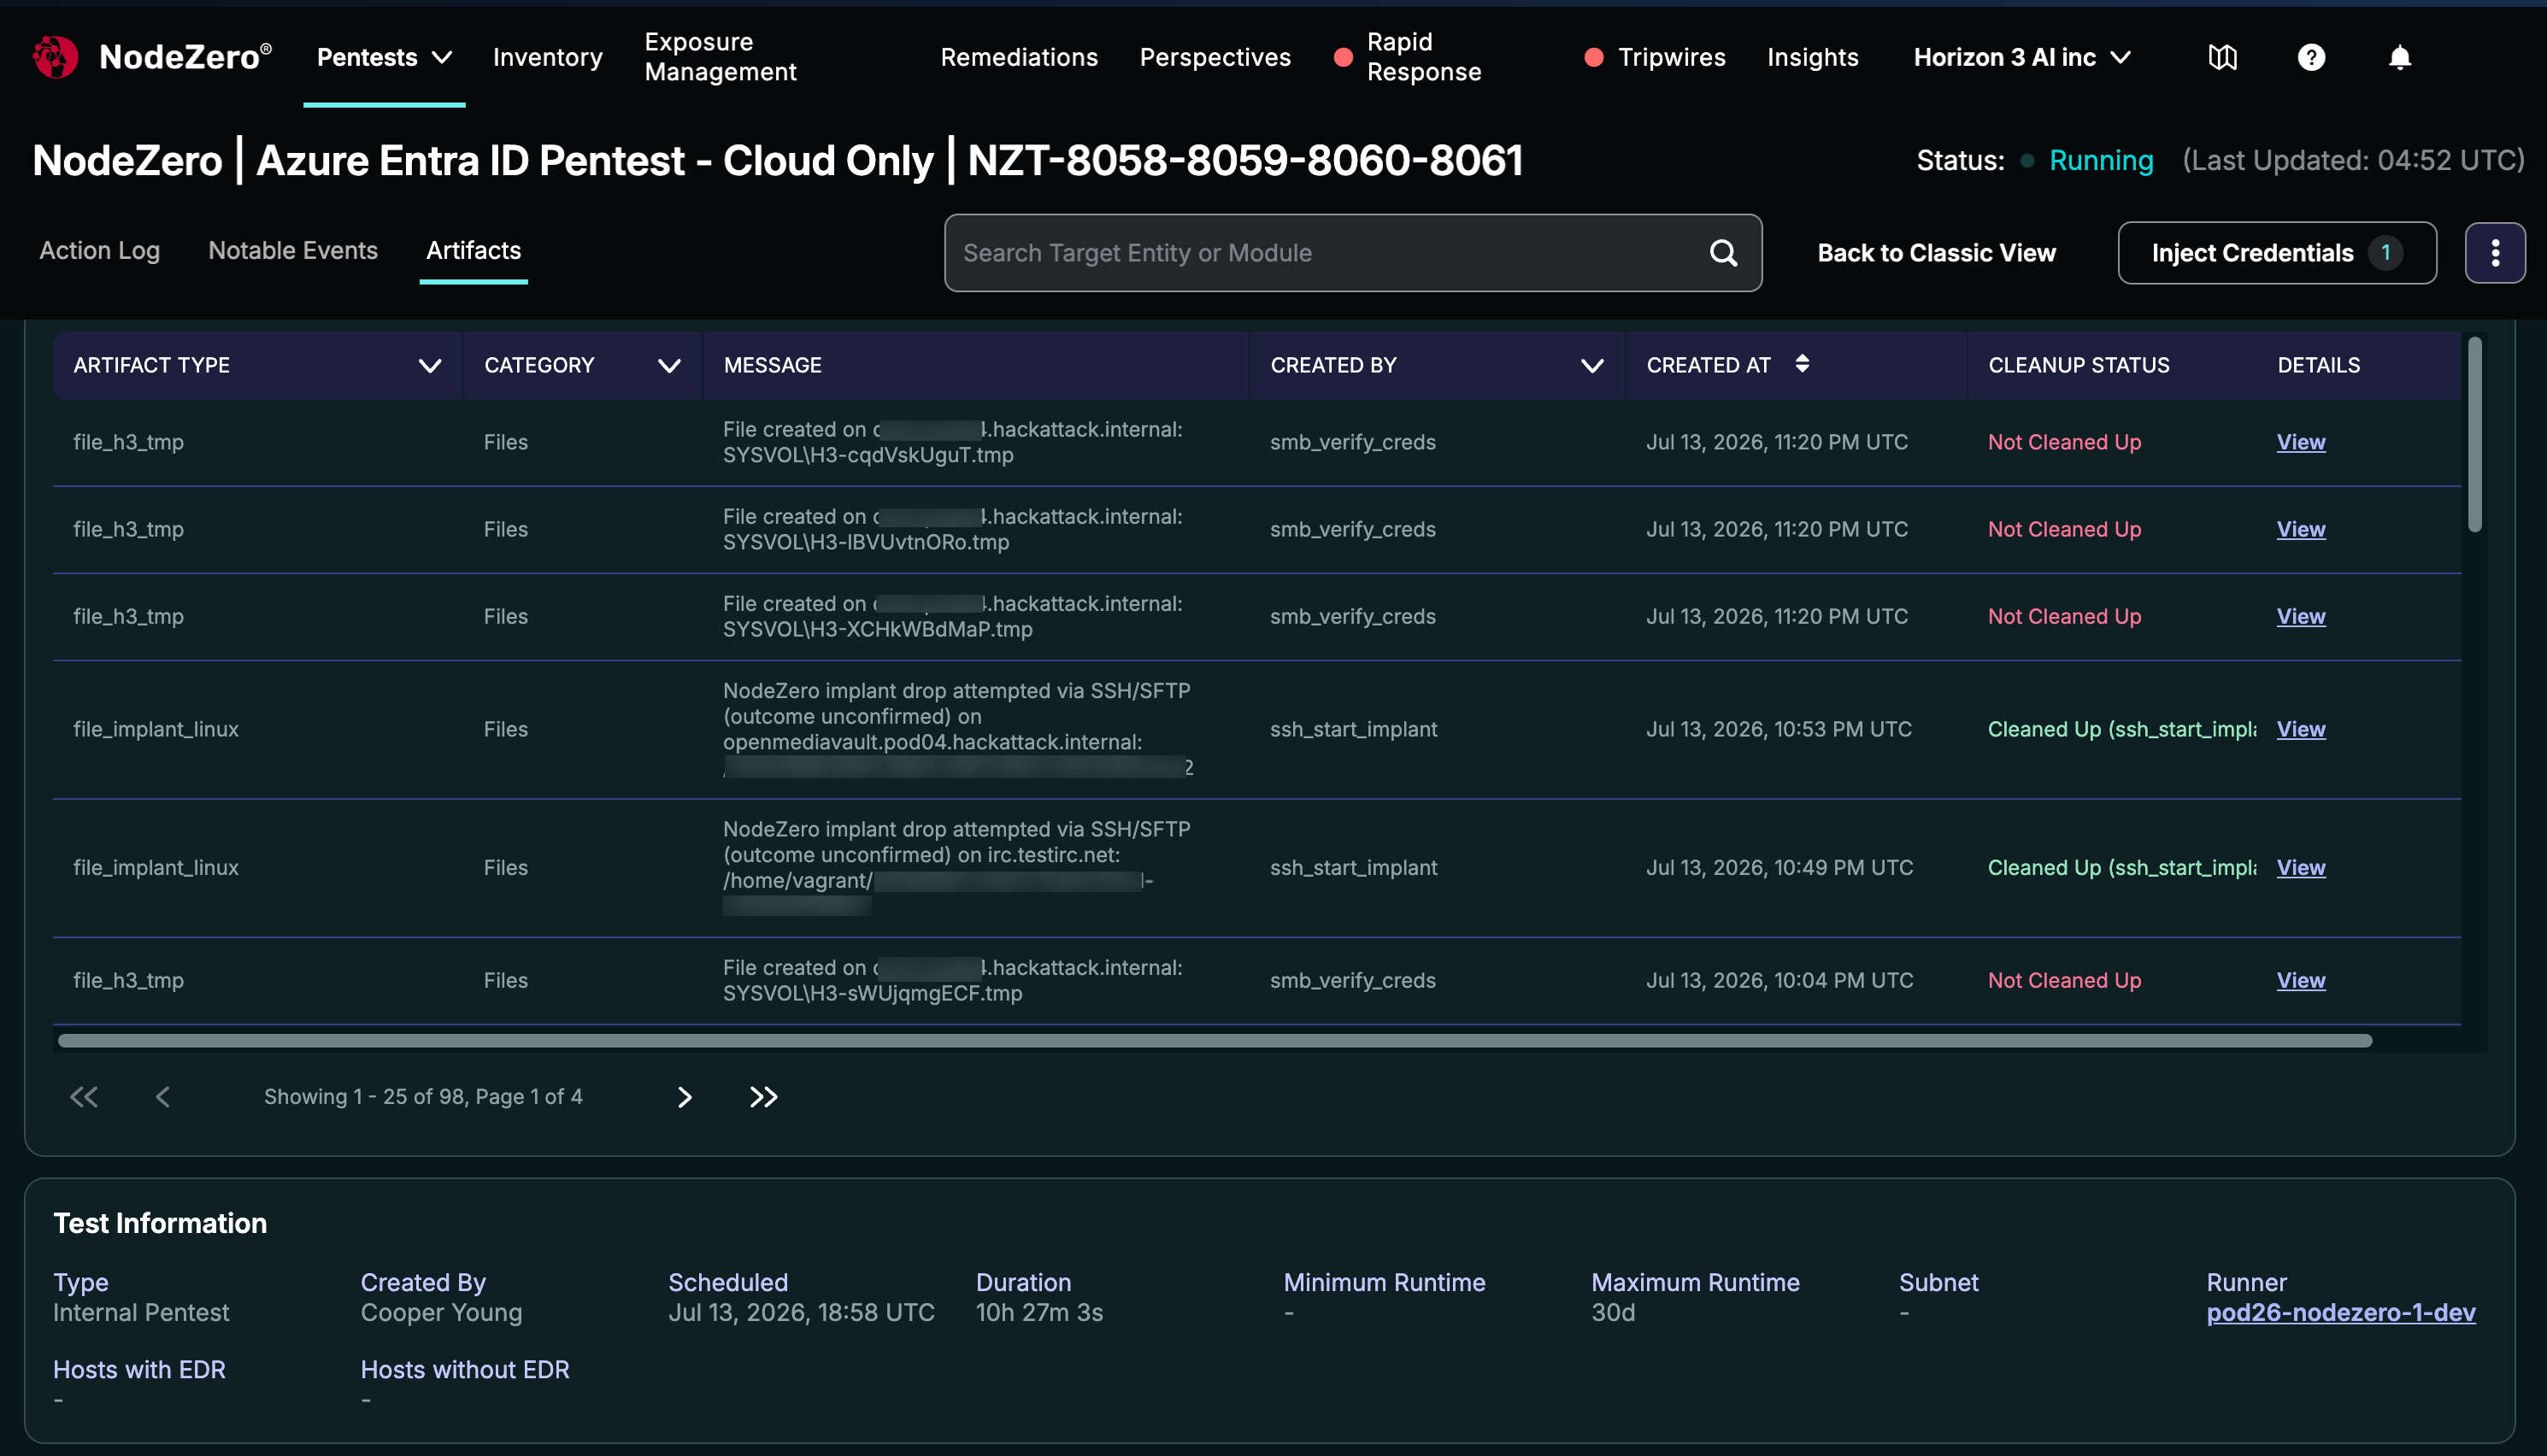Open Perspectives in the navigation

tap(1215, 57)
